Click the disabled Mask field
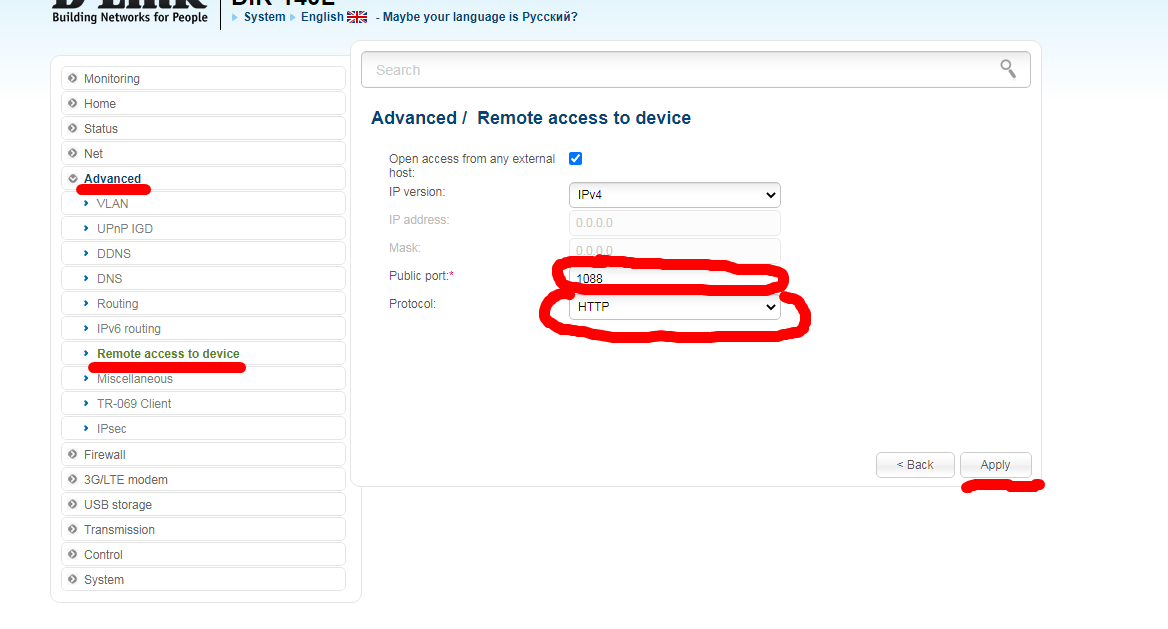This screenshot has height=629, width=1168. (674, 250)
